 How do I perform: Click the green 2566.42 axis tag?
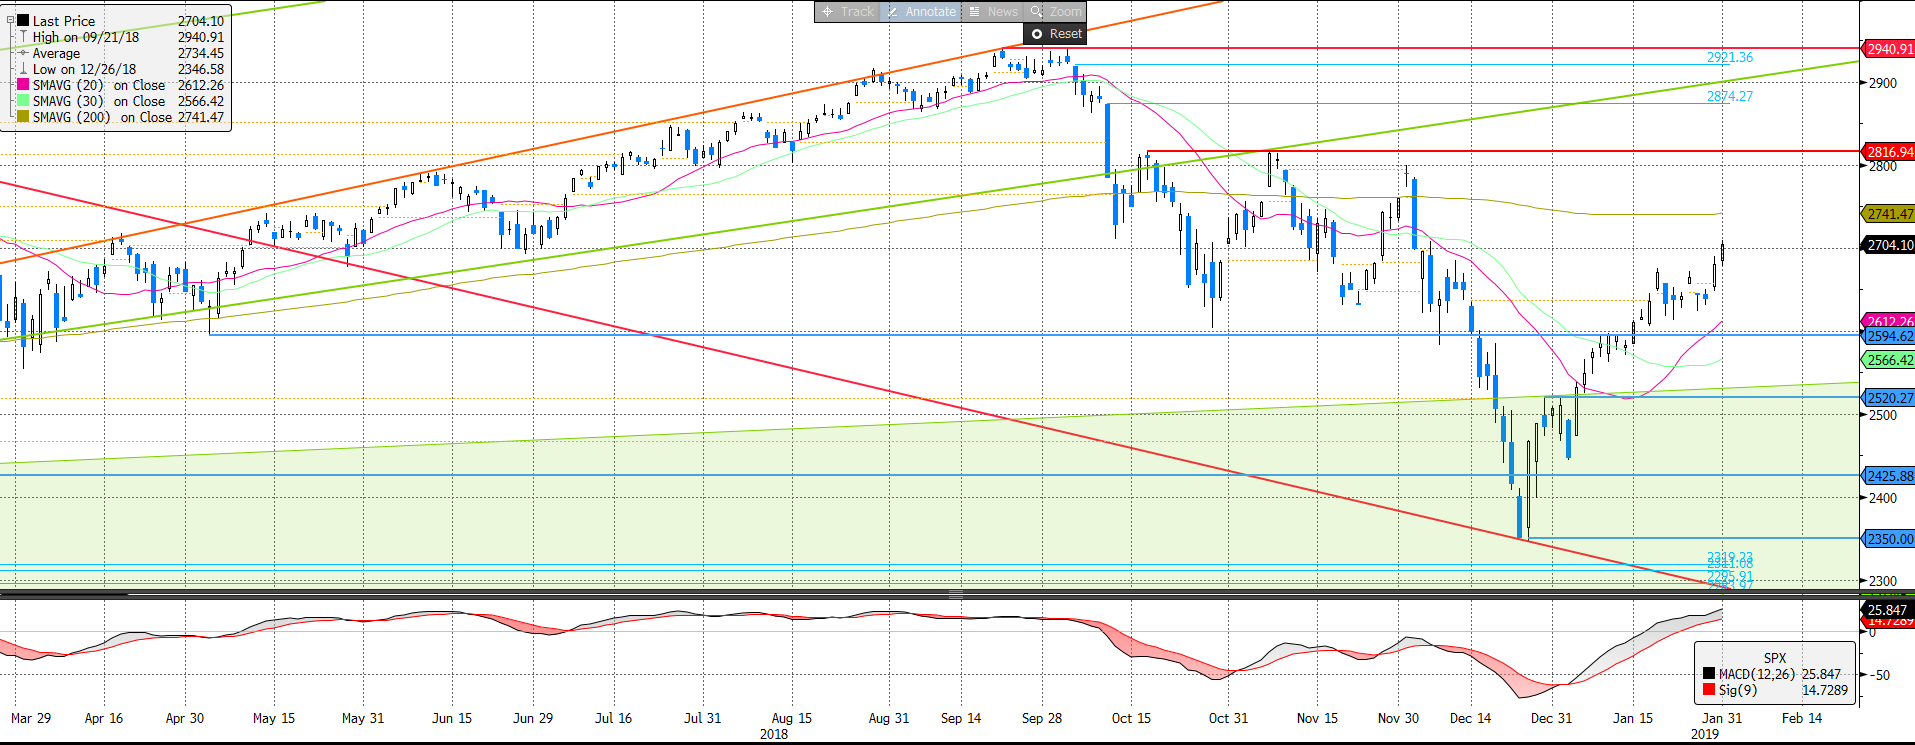(1888, 360)
